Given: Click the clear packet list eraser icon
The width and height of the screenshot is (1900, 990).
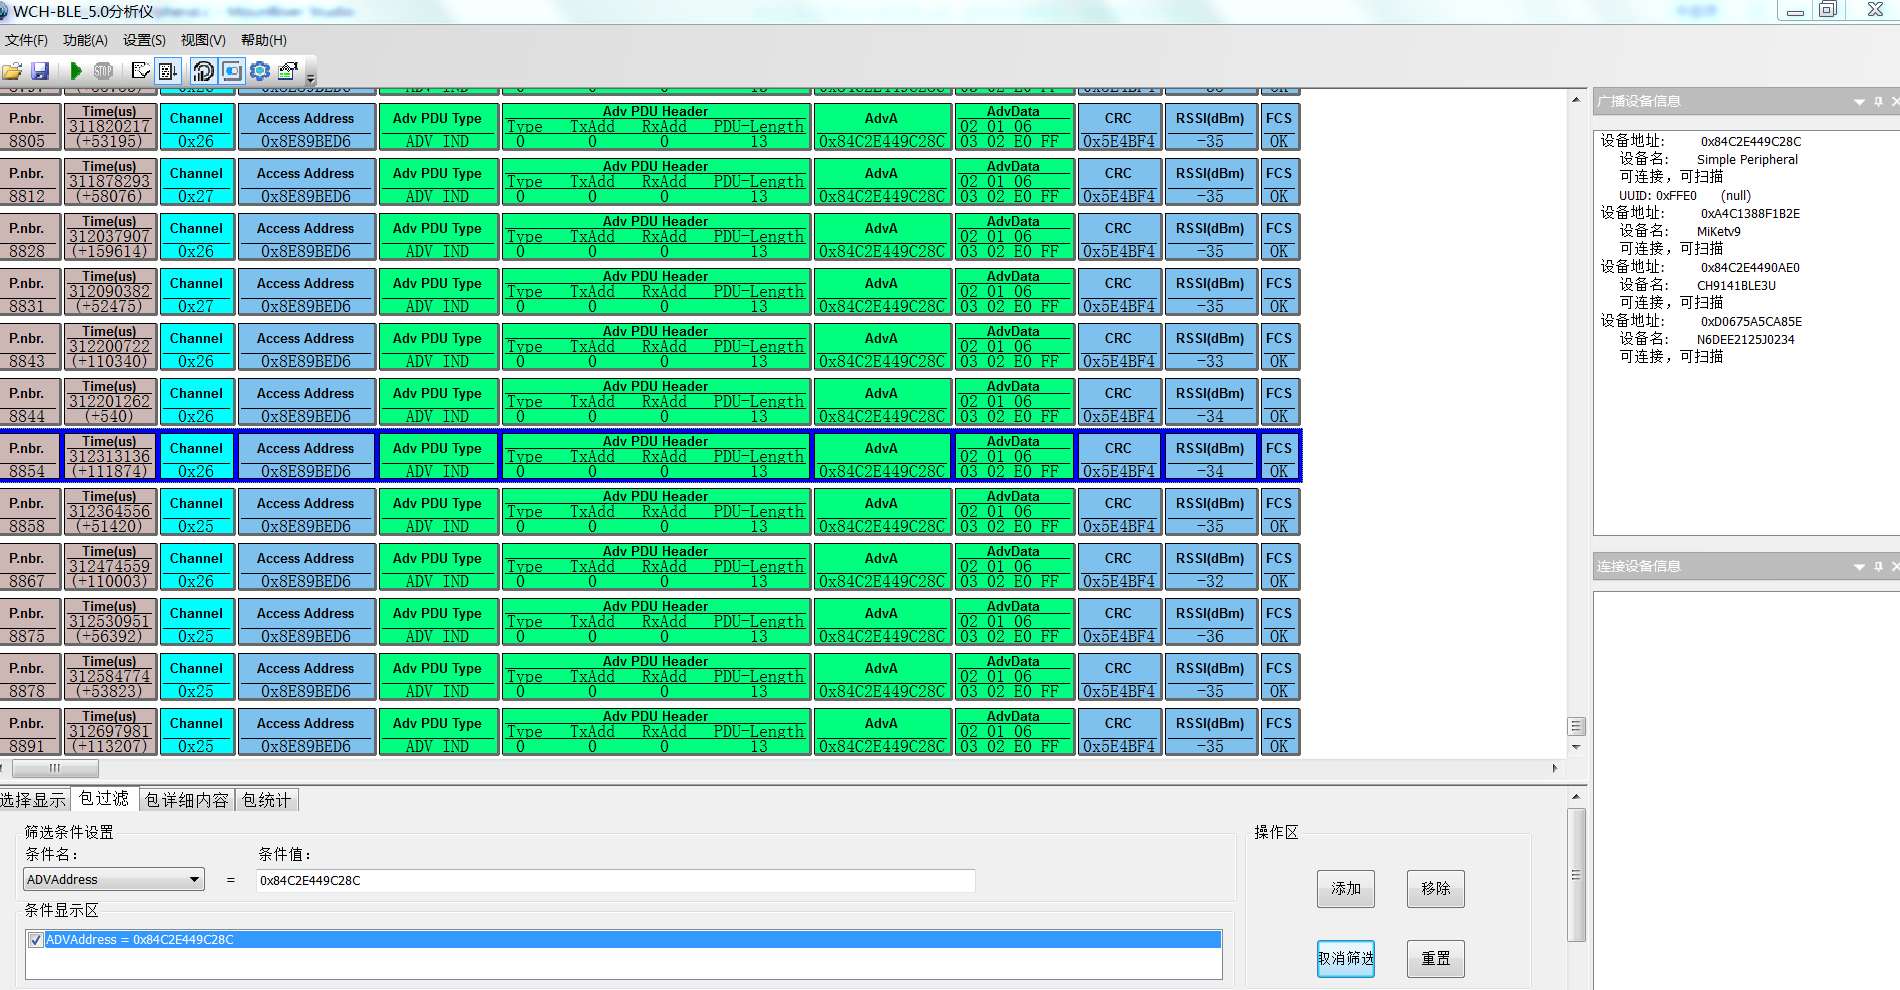Looking at the screenshot, I should (x=141, y=71).
